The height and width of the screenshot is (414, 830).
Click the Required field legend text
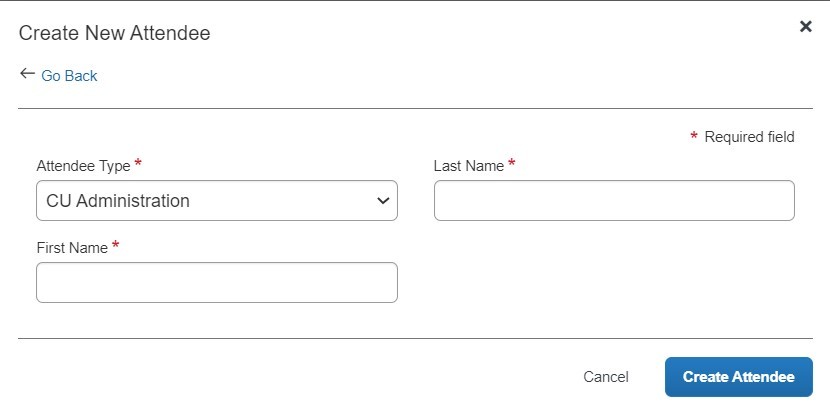[749, 137]
